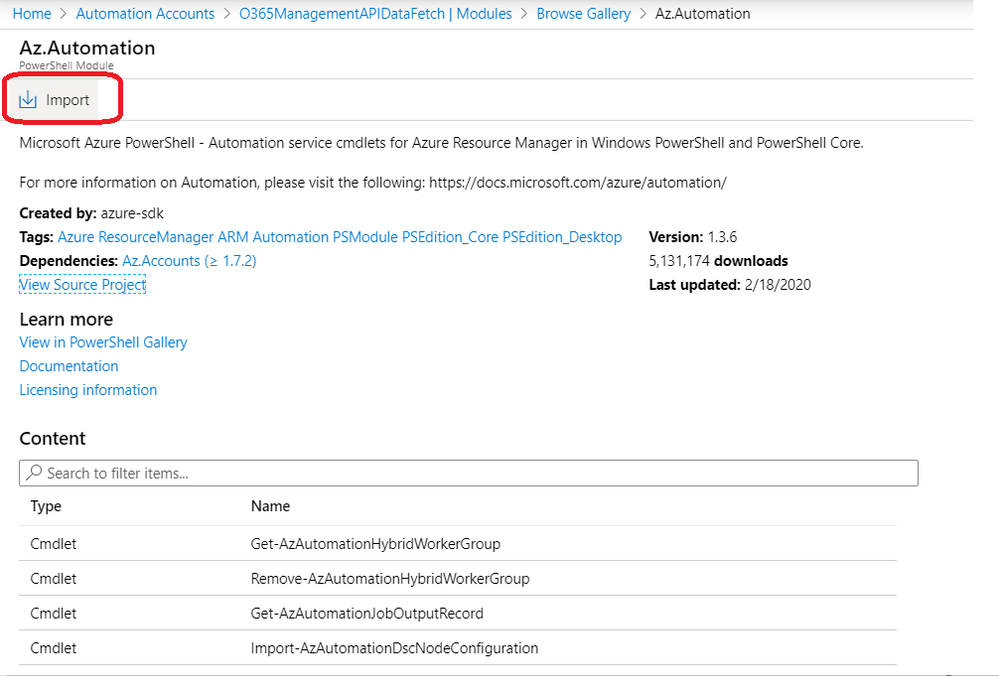Viewport: 999px width, 676px height.
Task: Select Az.Automation breadcrumb text
Action: (703, 13)
